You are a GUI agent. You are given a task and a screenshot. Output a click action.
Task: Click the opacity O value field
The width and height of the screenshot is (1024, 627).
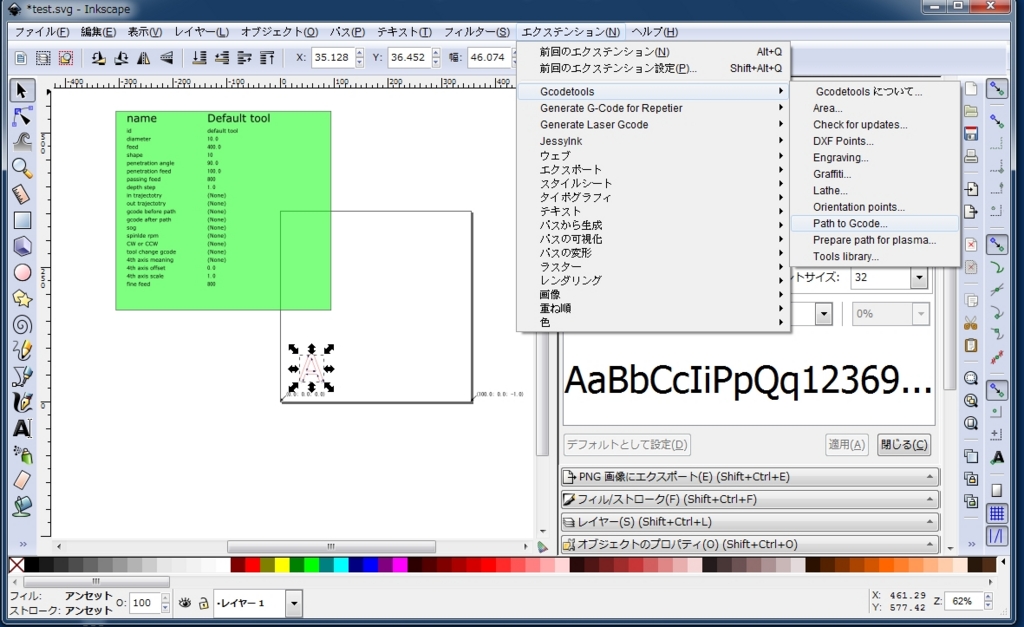click(x=144, y=603)
